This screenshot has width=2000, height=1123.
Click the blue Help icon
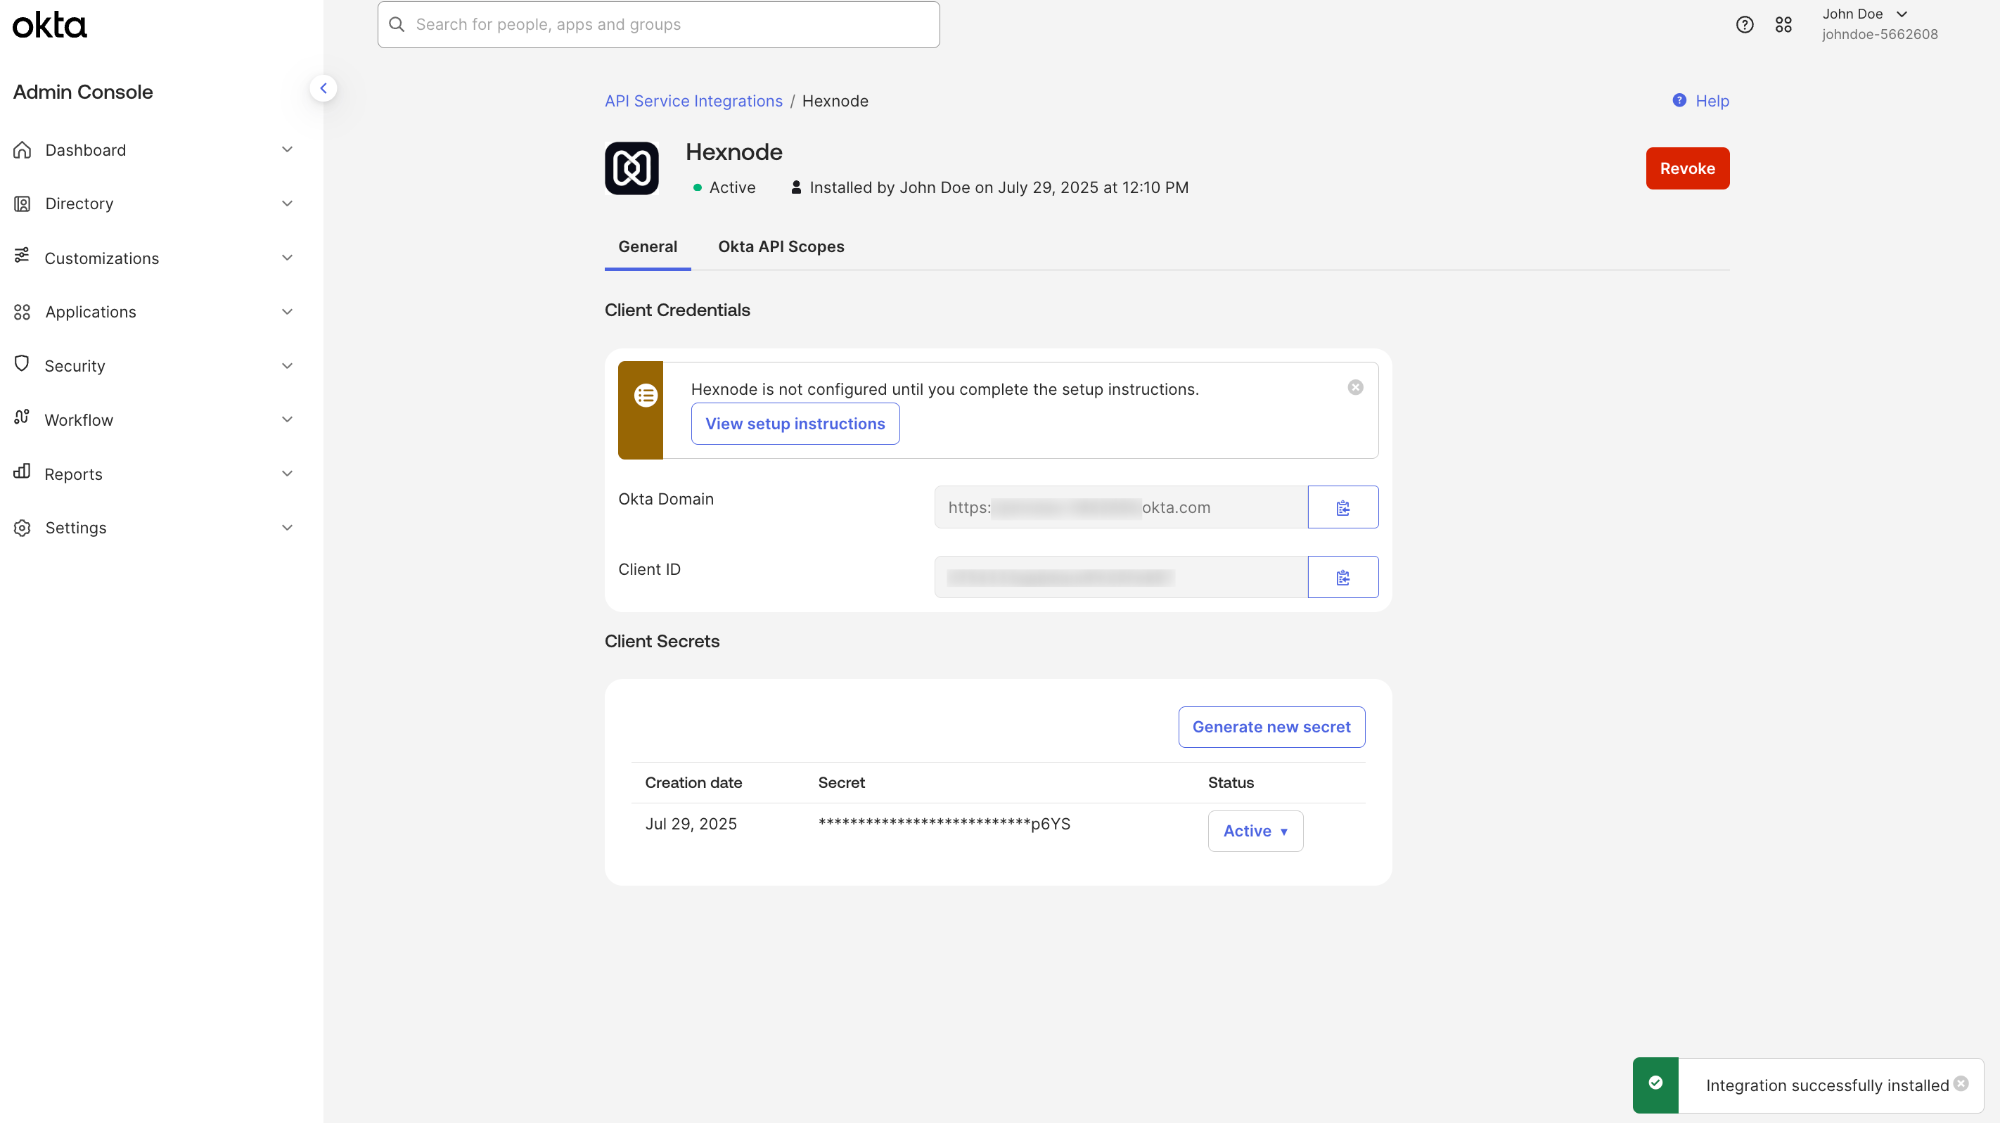coord(1680,100)
